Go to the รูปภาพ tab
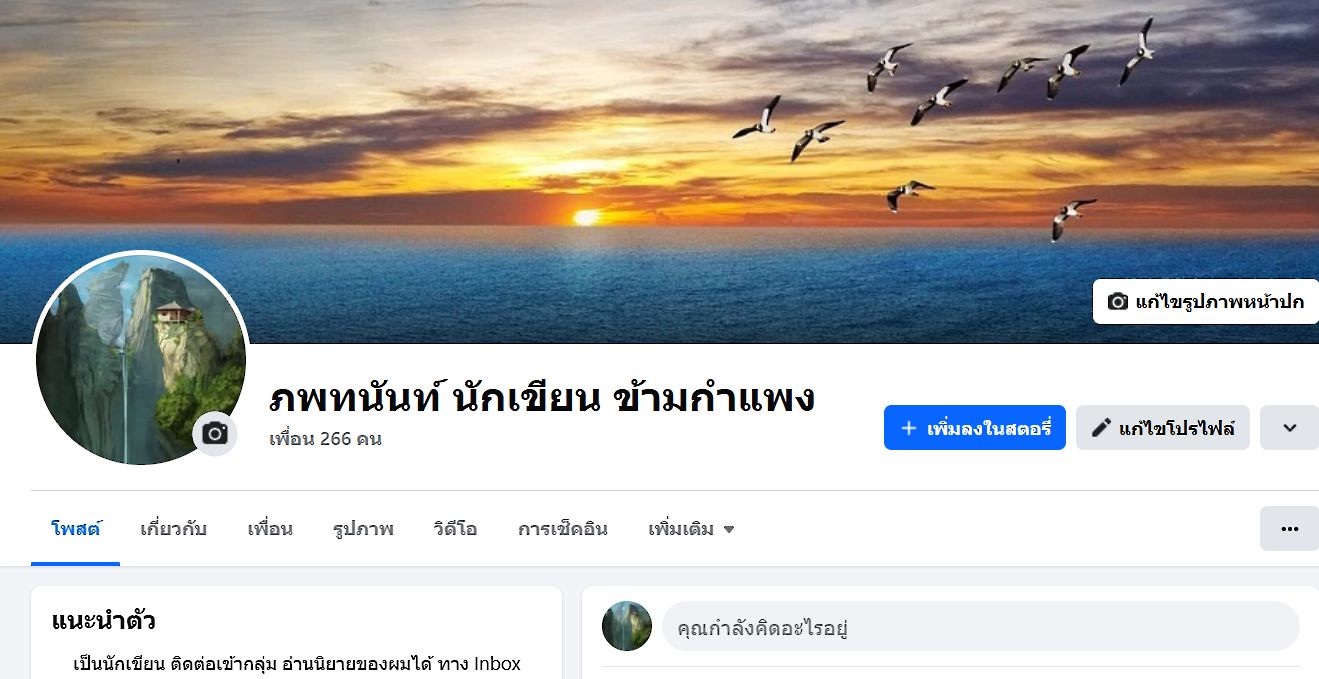Image resolution: width=1319 pixels, height=679 pixels. pyautogui.click(x=363, y=529)
